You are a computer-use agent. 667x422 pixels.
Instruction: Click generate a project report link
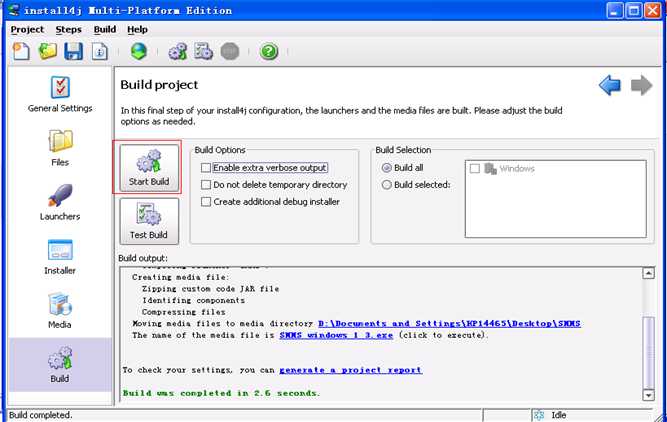351,370
